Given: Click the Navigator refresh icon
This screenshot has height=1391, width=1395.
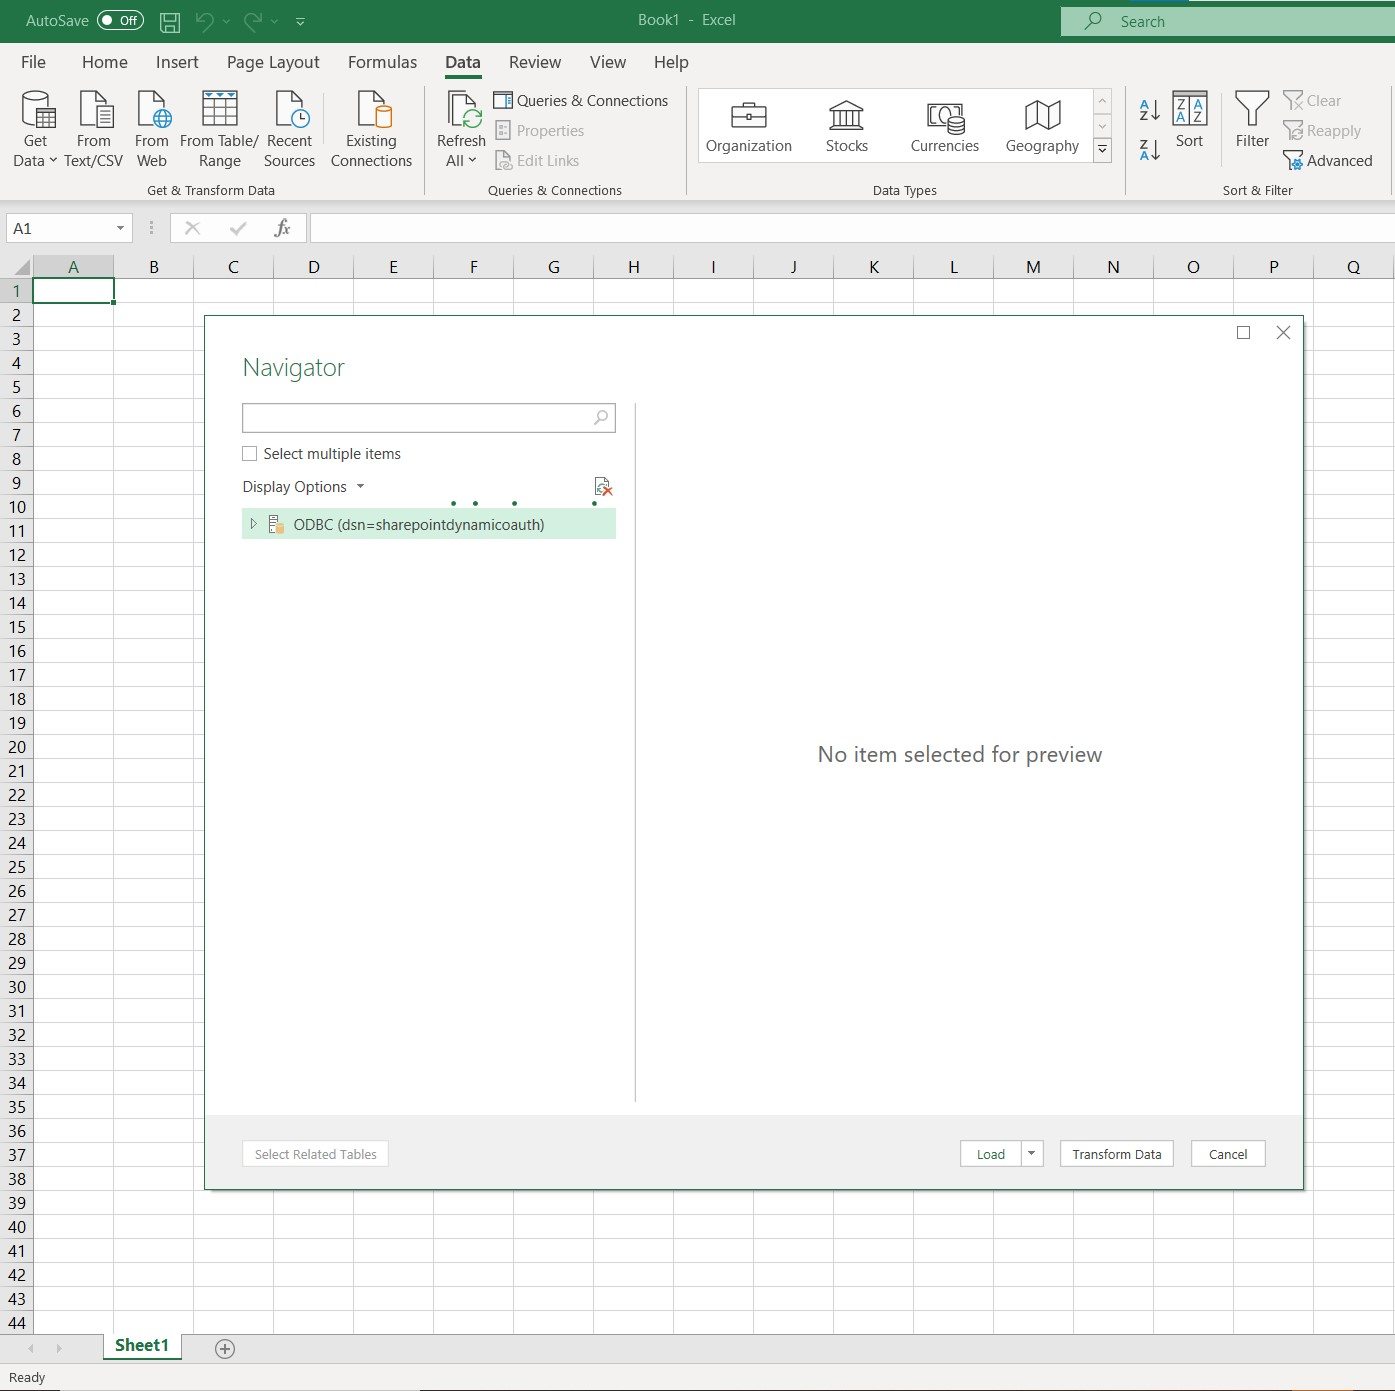Looking at the screenshot, I should pyautogui.click(x=602, y=487).
